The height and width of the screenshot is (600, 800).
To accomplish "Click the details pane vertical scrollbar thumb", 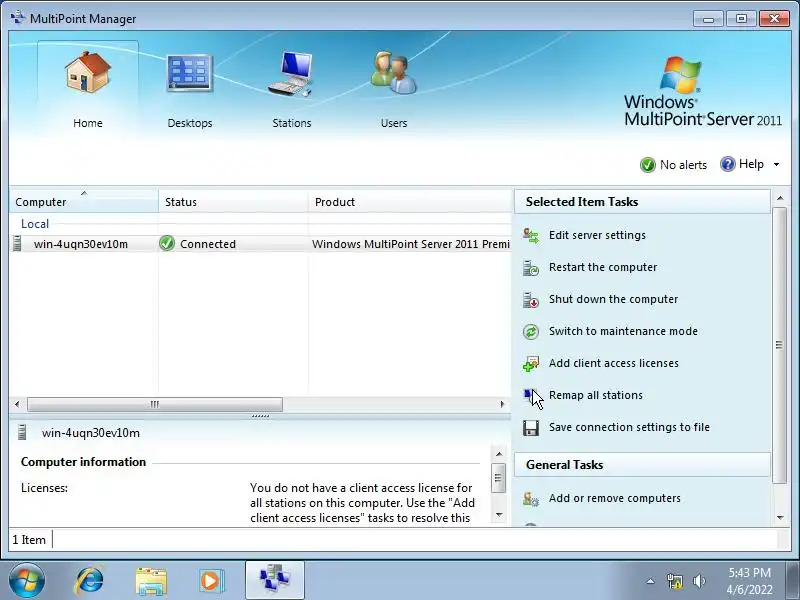I will pyautogui.click(x=499, y=478).
